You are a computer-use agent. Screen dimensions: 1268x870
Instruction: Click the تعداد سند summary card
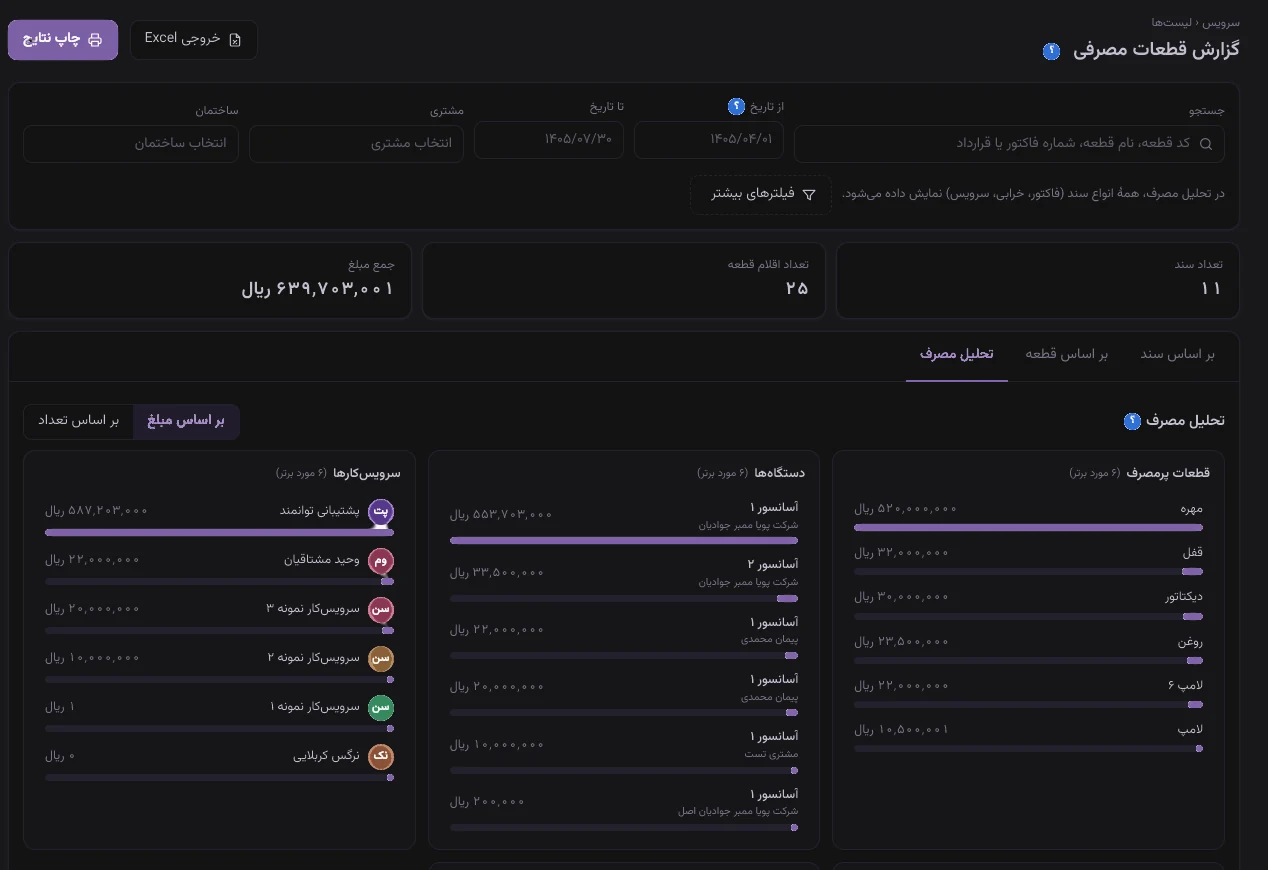pyautogui.click(x=1038, y=281)
